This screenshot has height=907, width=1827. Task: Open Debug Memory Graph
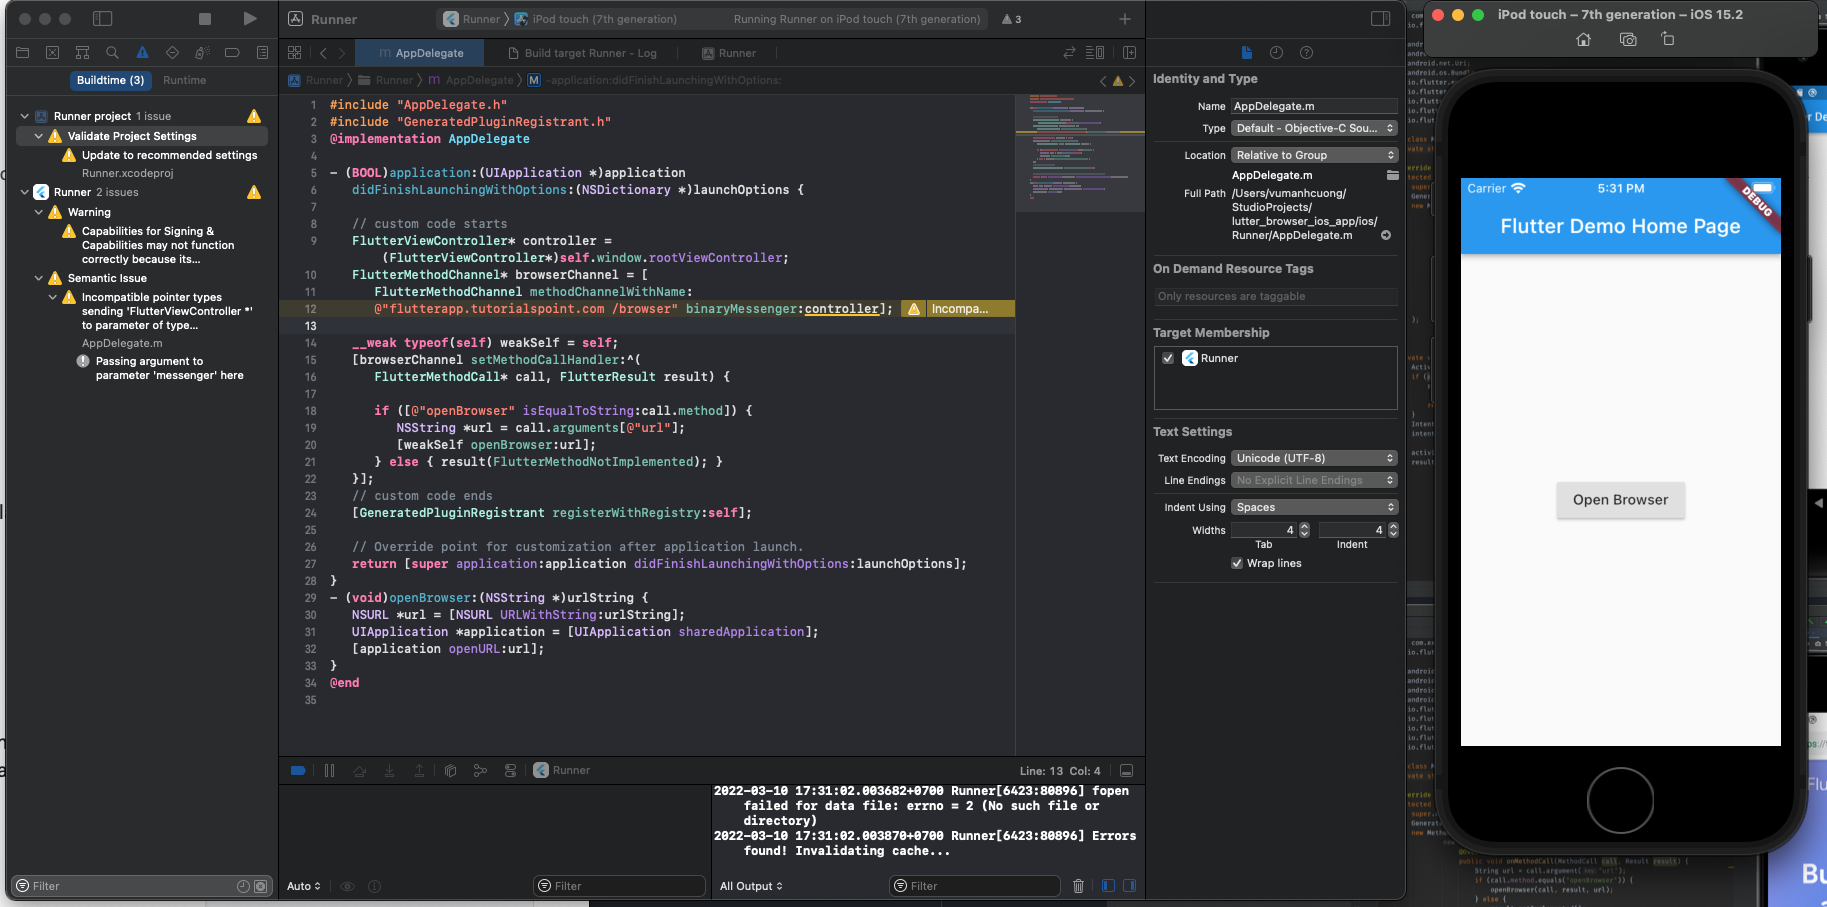click(480, 771)
